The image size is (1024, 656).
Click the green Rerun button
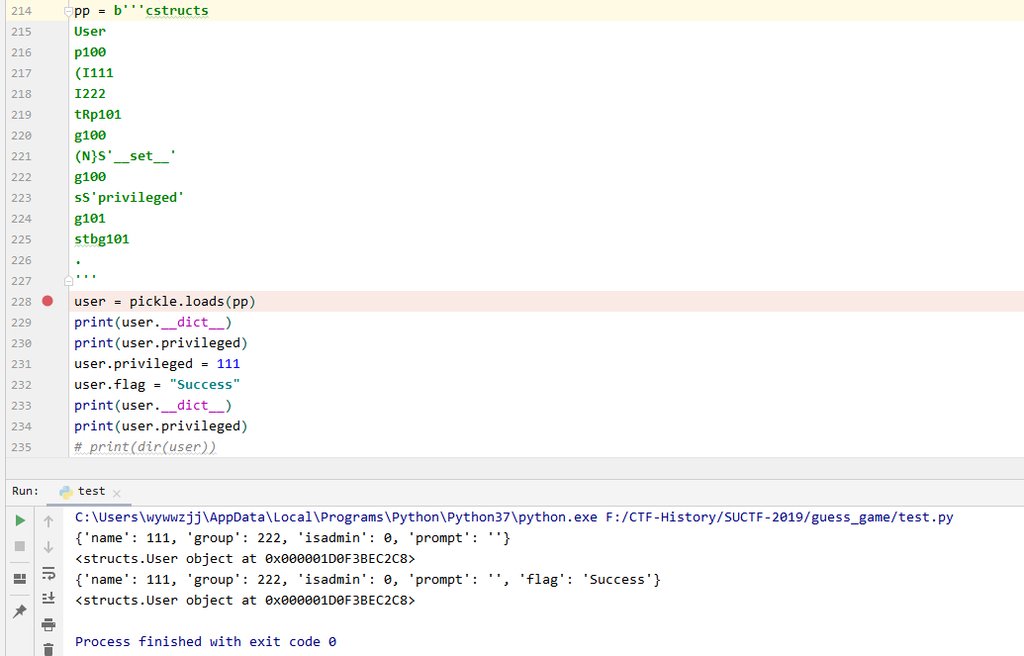[19, 520]
